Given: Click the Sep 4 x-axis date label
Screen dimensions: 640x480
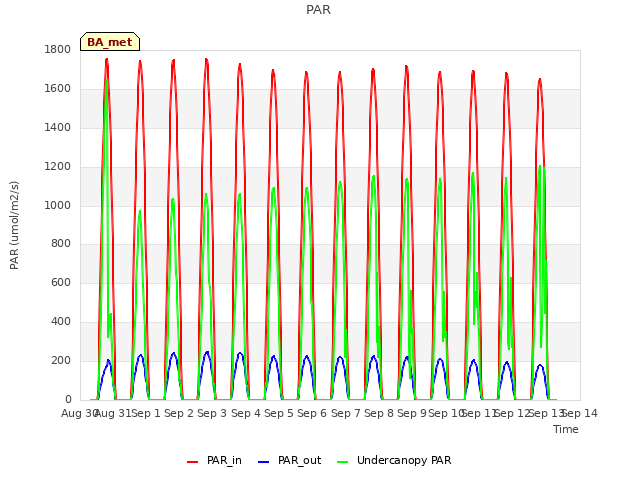Looking at the screenshot, I should click(246, 413).
